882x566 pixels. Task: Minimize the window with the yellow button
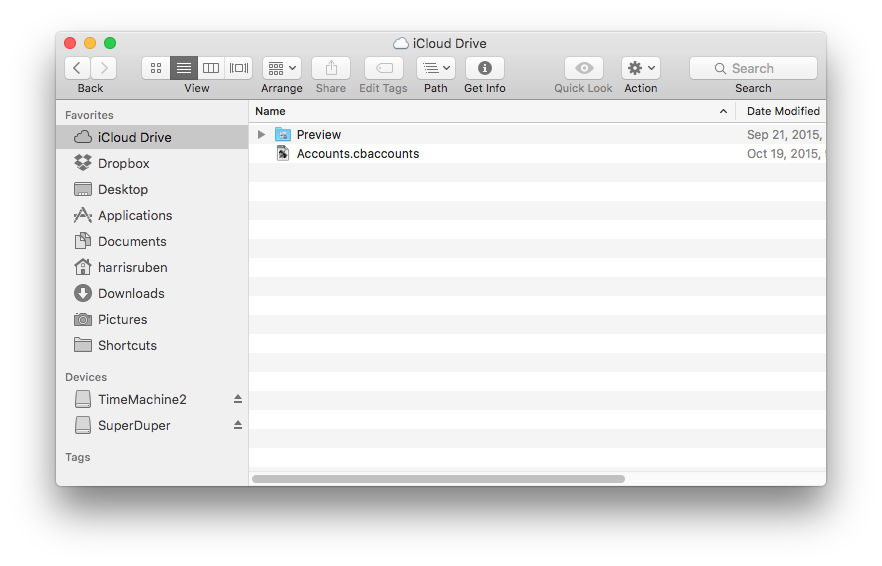90,43
